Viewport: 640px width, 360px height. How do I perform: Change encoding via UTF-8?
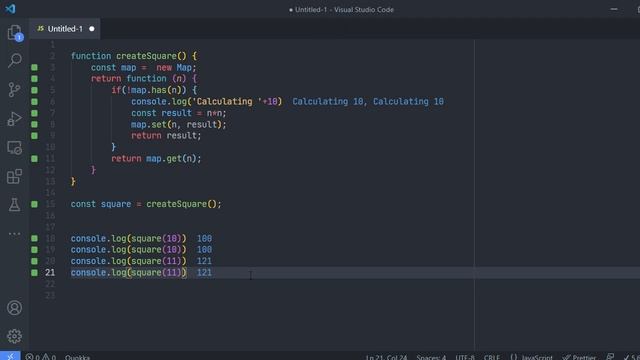click(x=465, y=357)
